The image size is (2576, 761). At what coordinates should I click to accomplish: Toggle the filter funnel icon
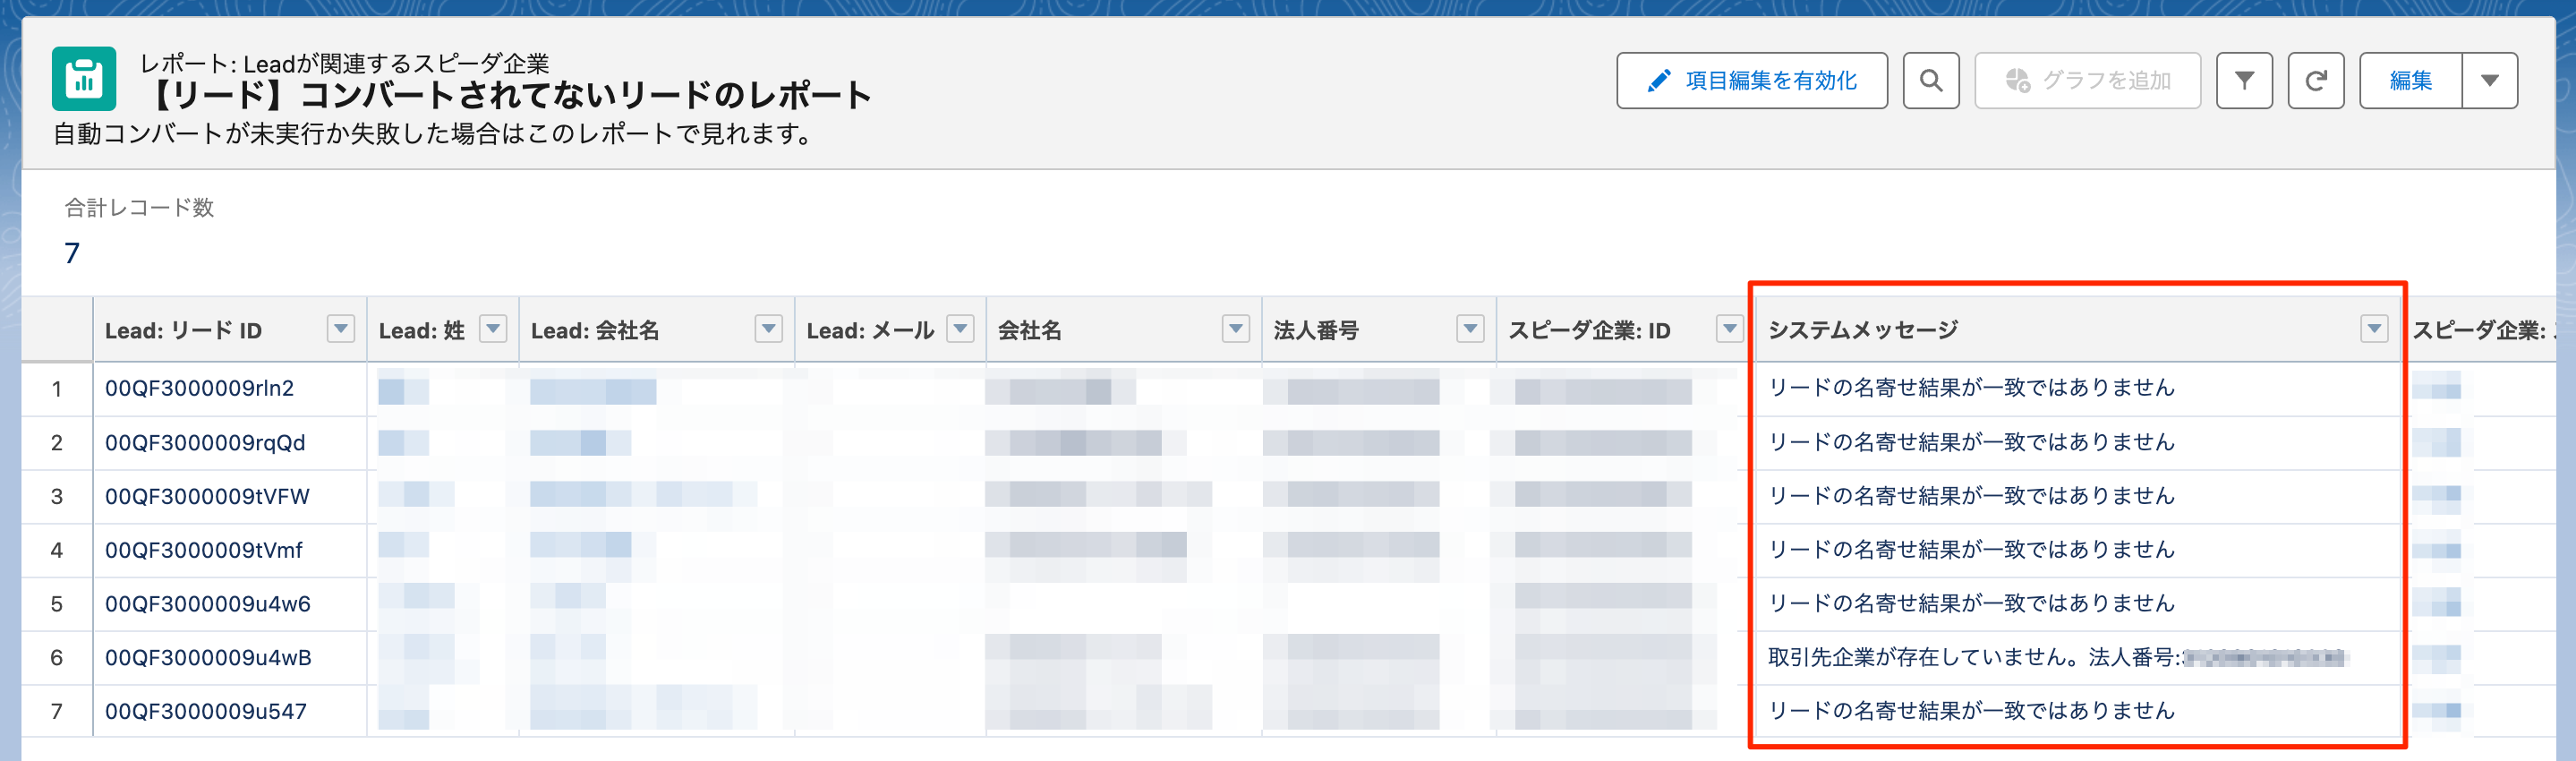(x=2243, y=80)
